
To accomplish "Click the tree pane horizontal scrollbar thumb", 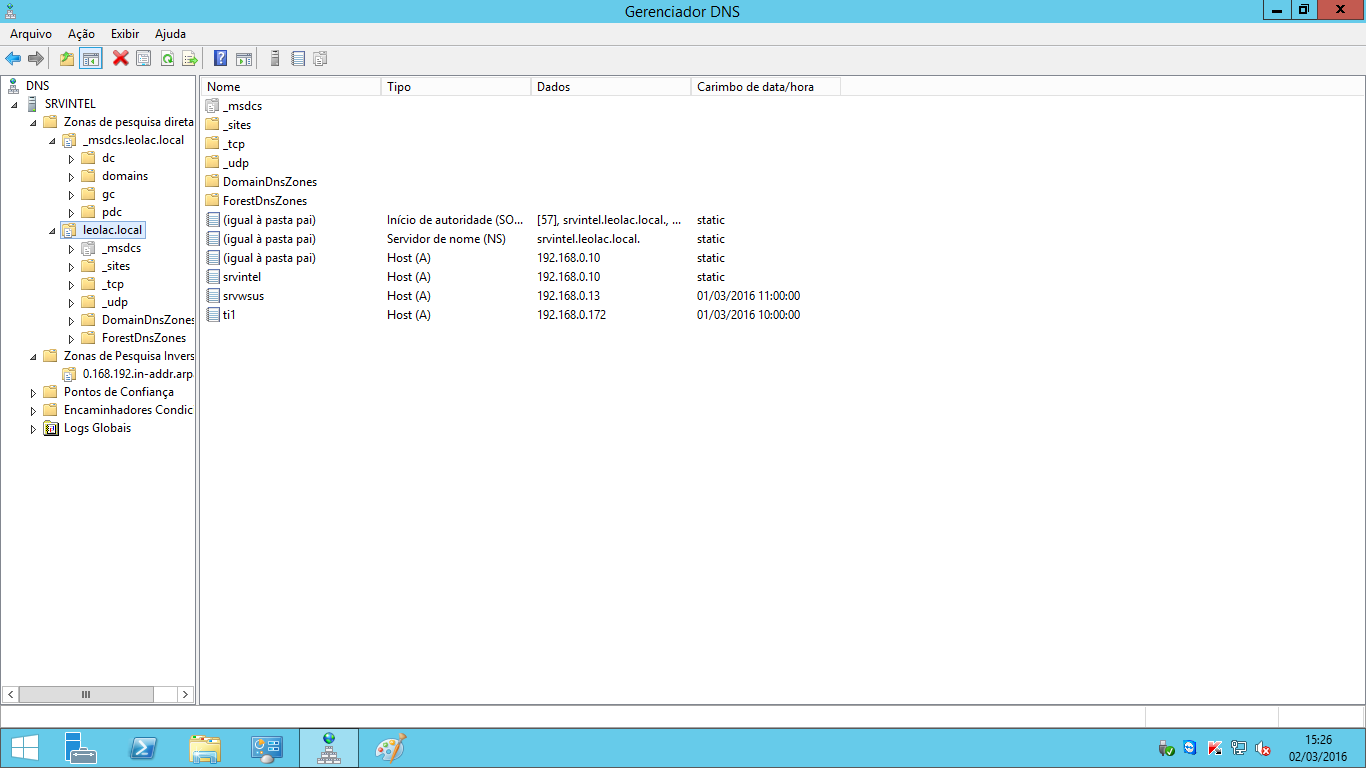I will [x=86, y=694].
